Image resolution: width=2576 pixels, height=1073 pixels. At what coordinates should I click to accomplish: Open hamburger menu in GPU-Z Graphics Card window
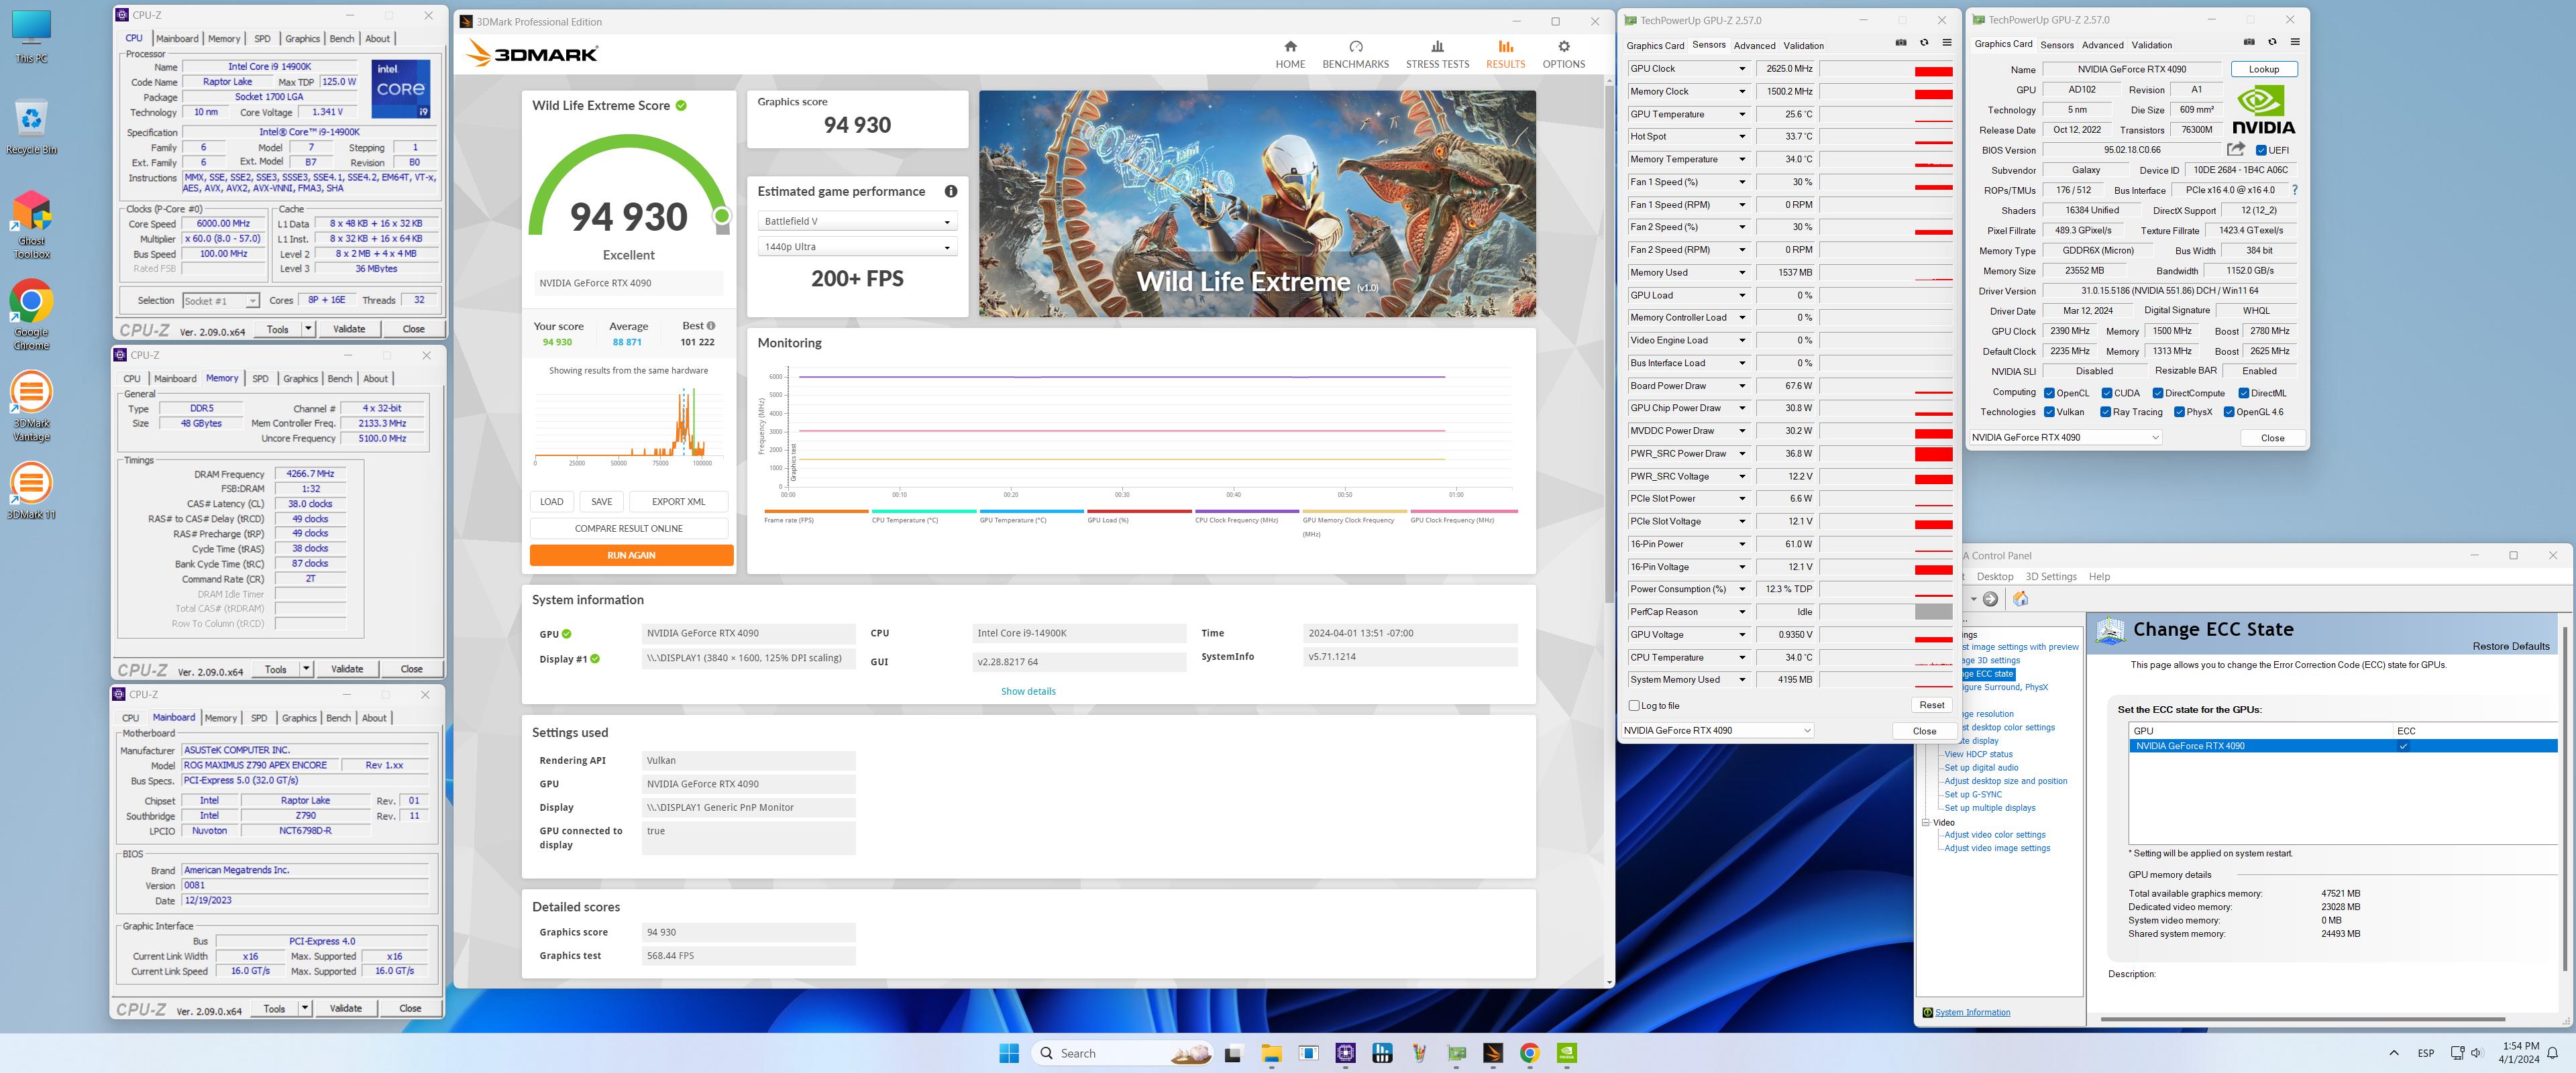2295,42
